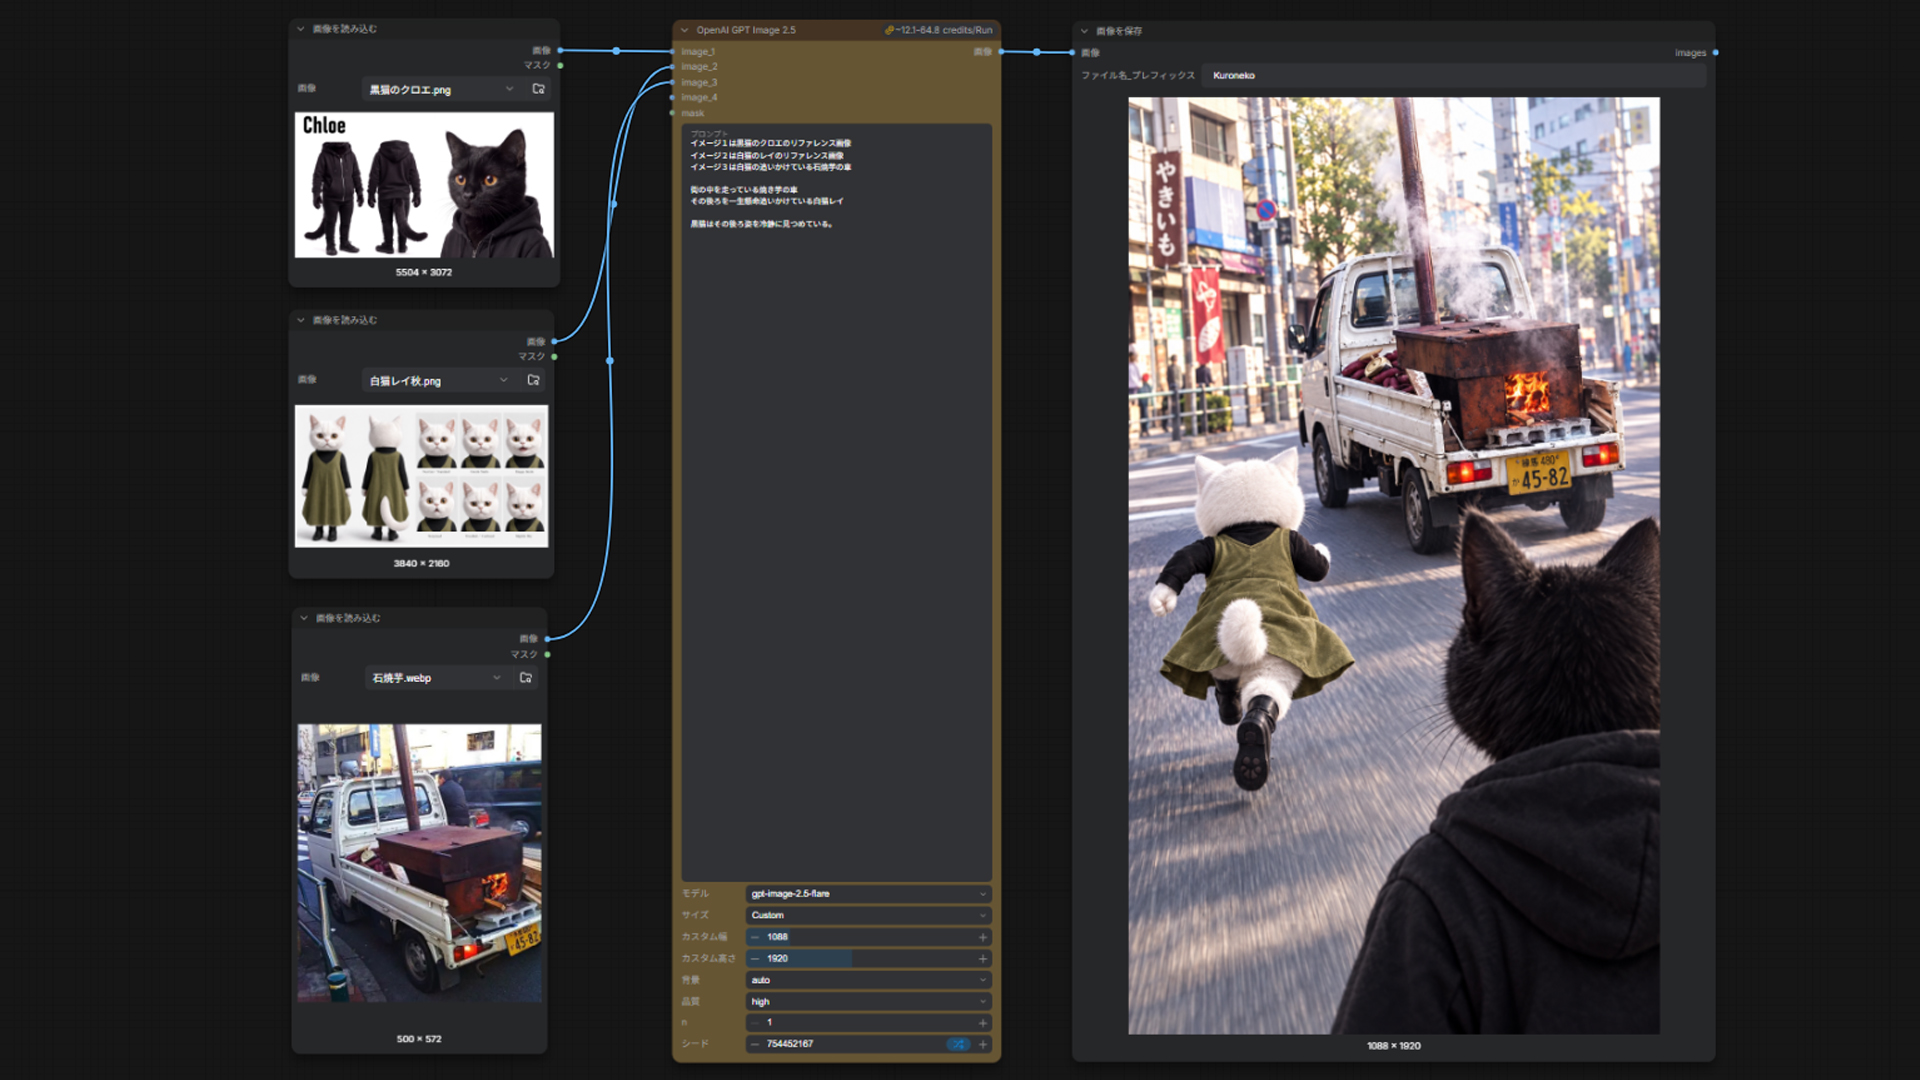Click mask output port of 白猫レイ秋 loader
The height and width of the screenshot is (1080, 1920).
554,357
